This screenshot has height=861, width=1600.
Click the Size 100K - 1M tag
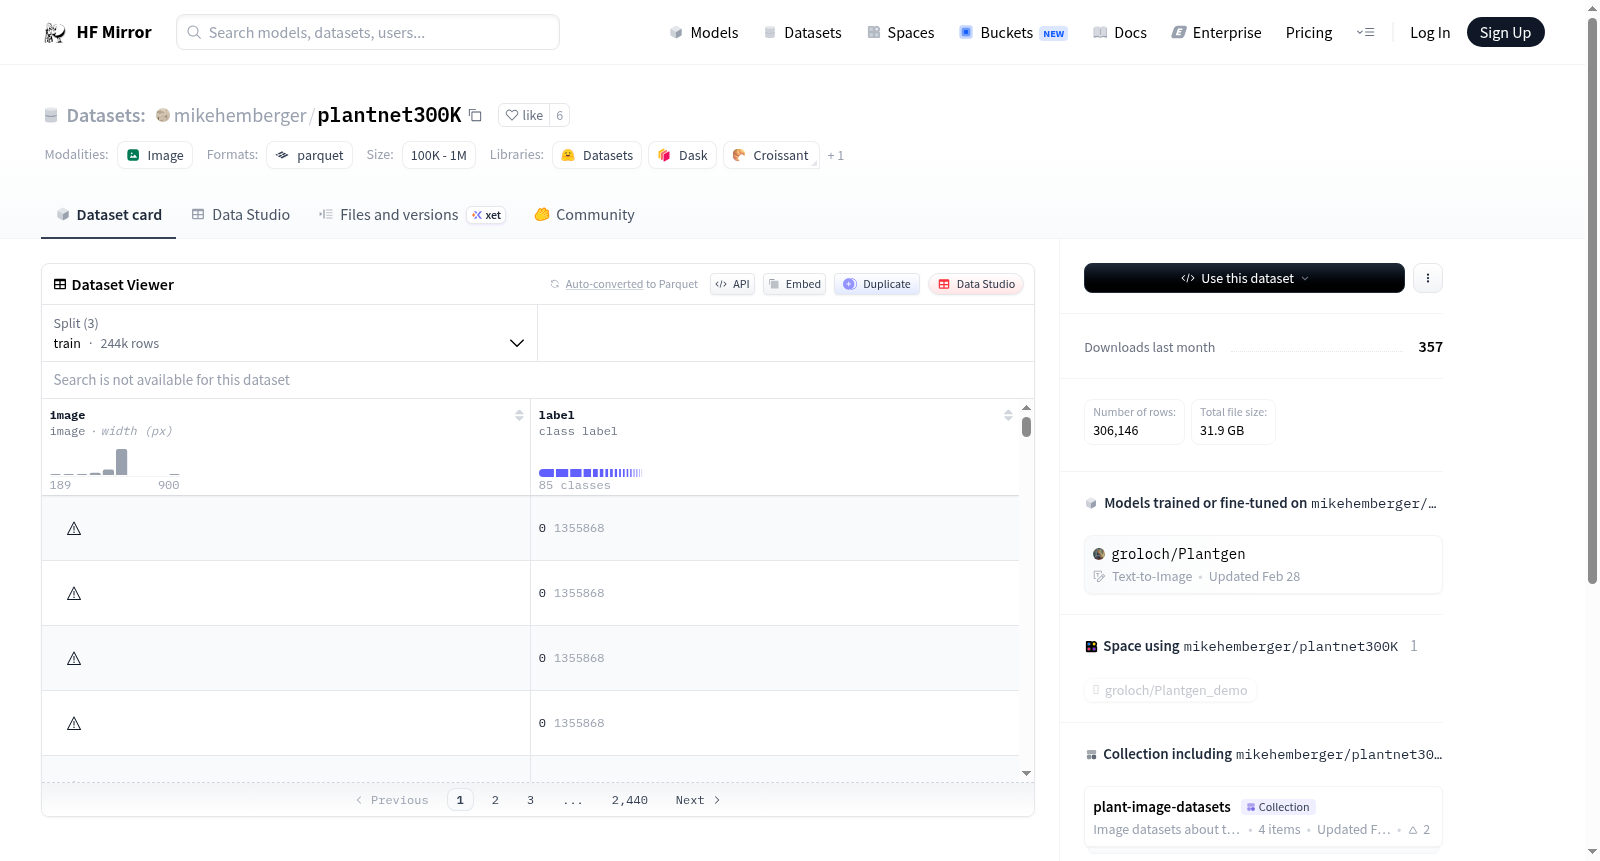439,155
